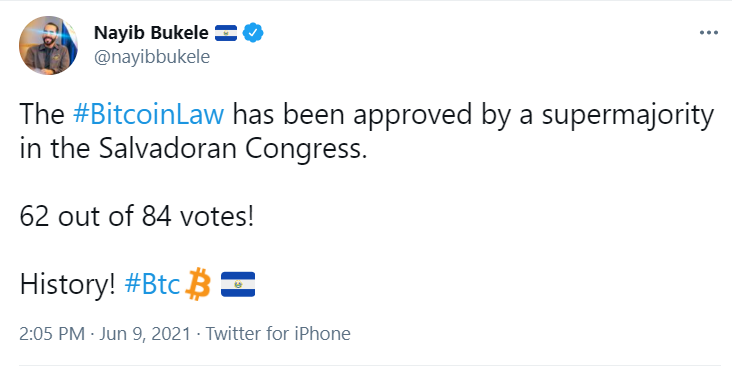The width and height of the screenshot is (732, 374).
Task: Click the word "History!" in the tweet
Action: (x=67, y=284)
